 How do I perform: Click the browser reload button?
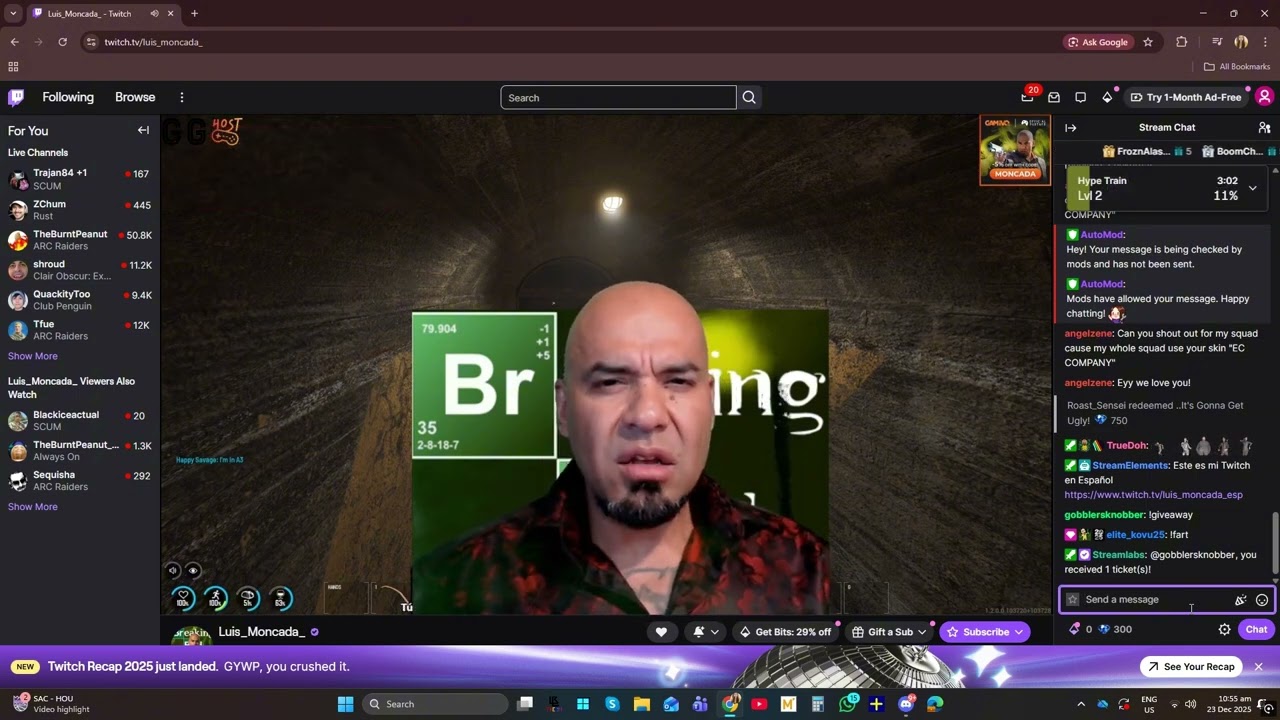tap(62, 42)
